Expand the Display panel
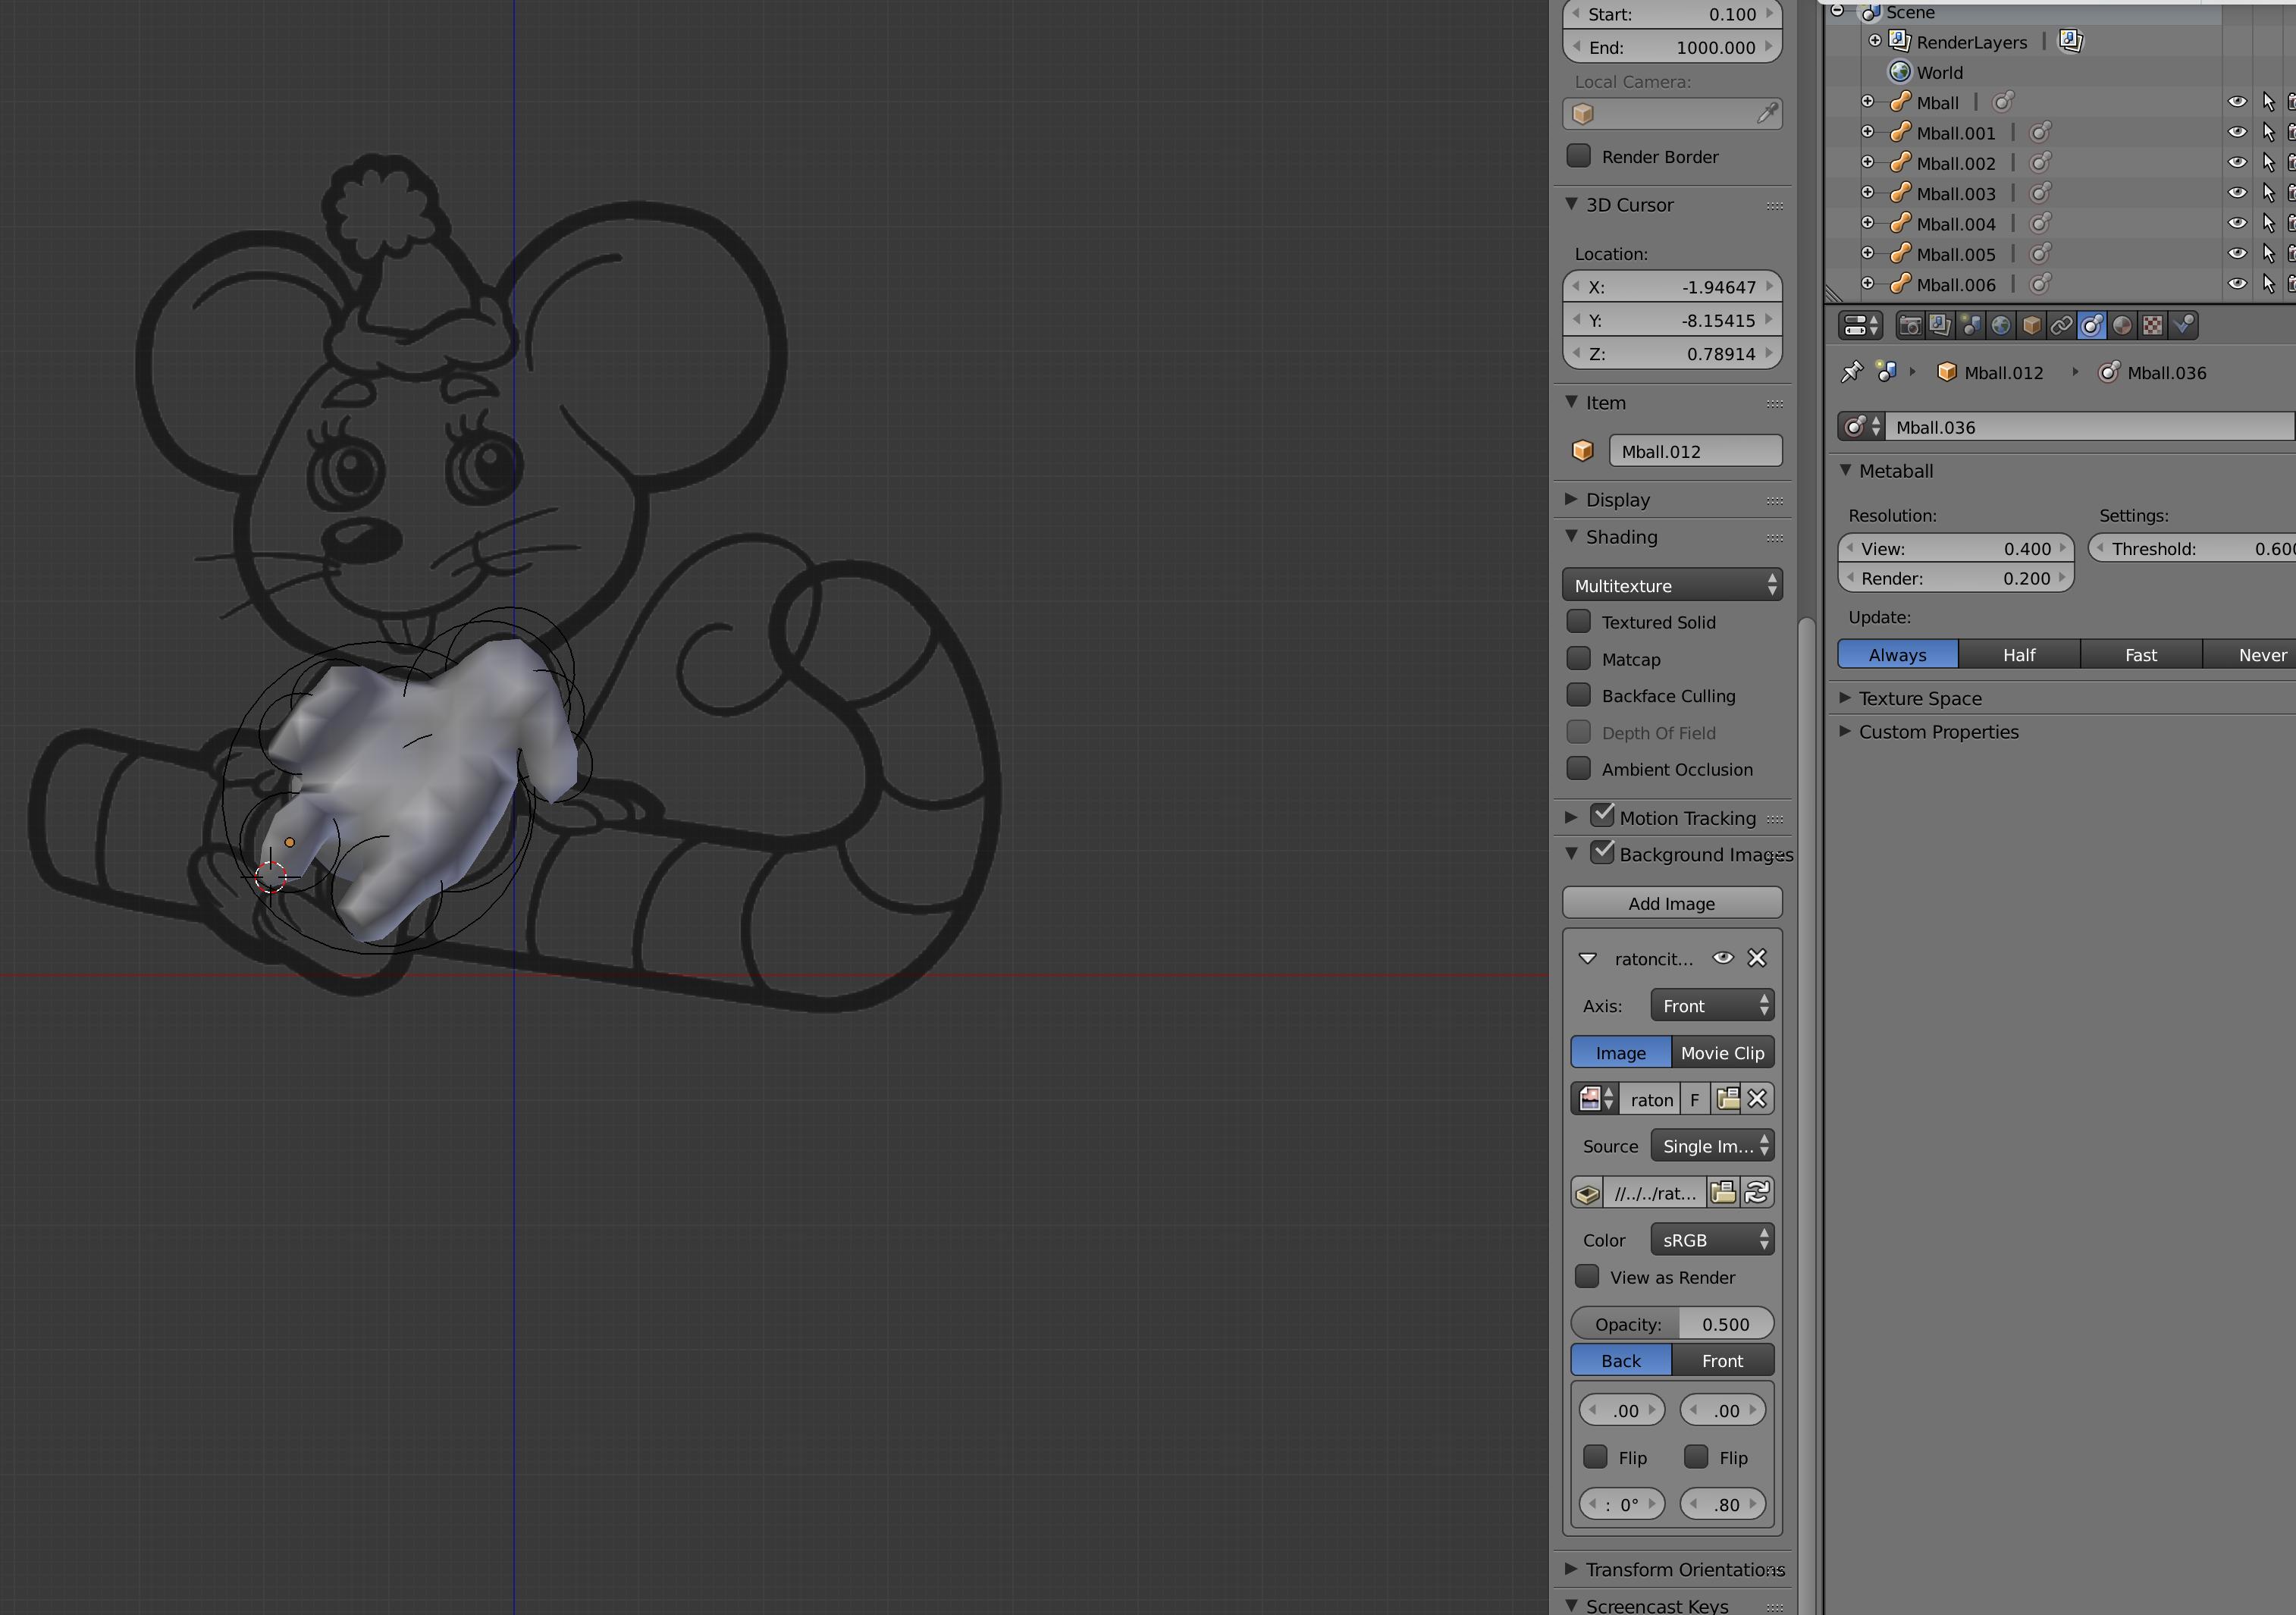Image resolution: width=2296 pixels, height=1615 pixels. pos(1571,499)
